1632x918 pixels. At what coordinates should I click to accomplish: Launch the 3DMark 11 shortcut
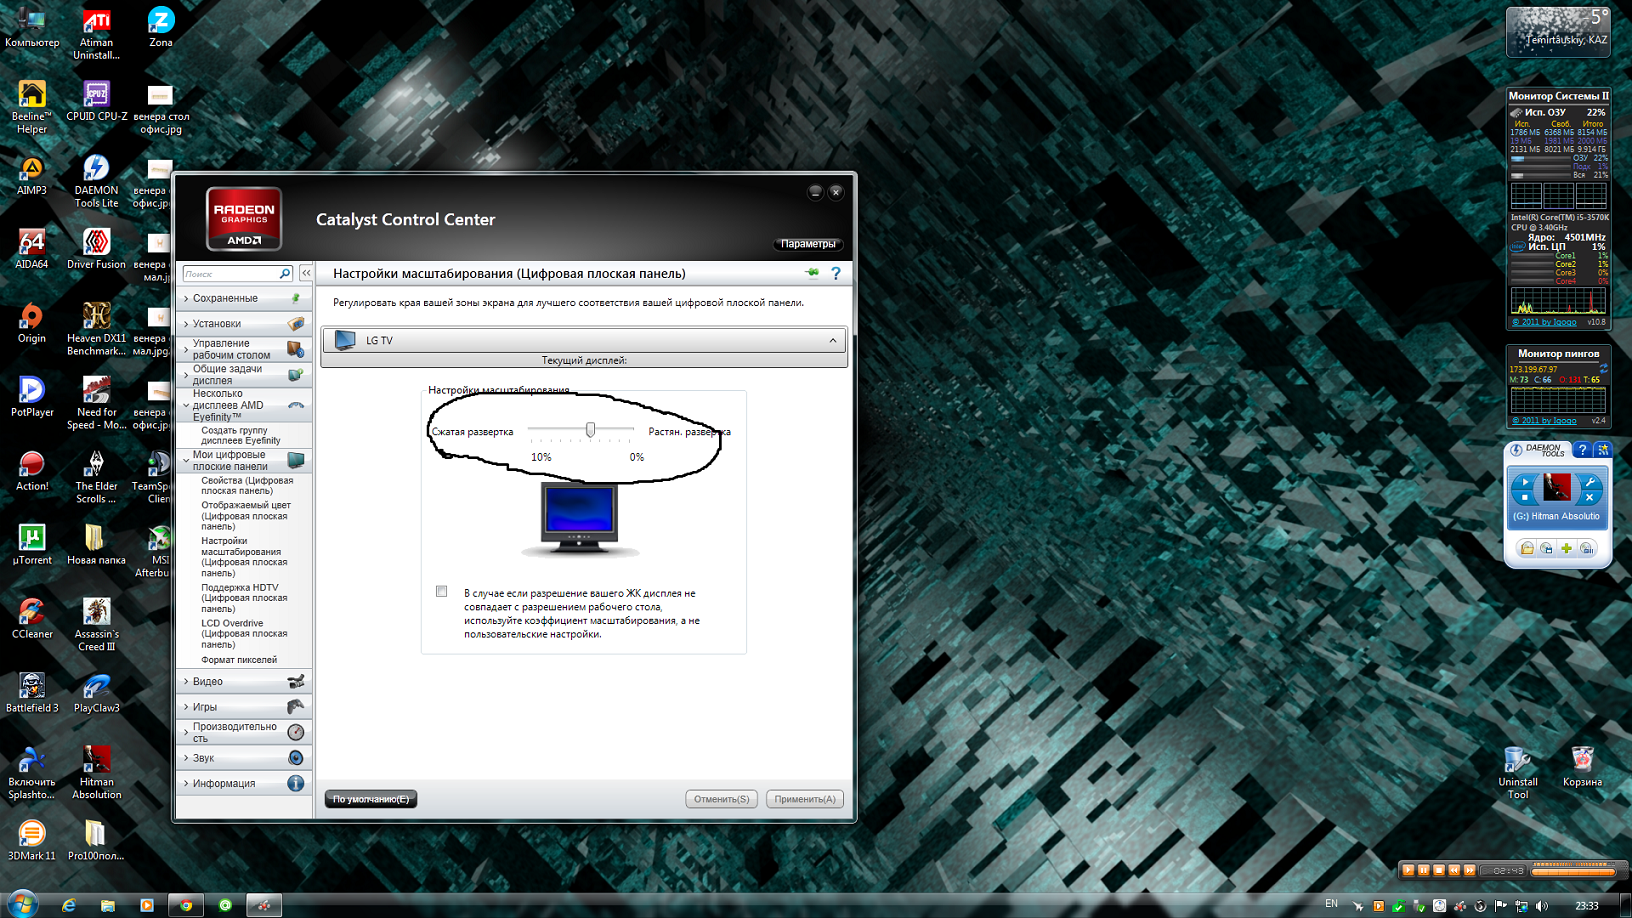[x=32, y=842]
